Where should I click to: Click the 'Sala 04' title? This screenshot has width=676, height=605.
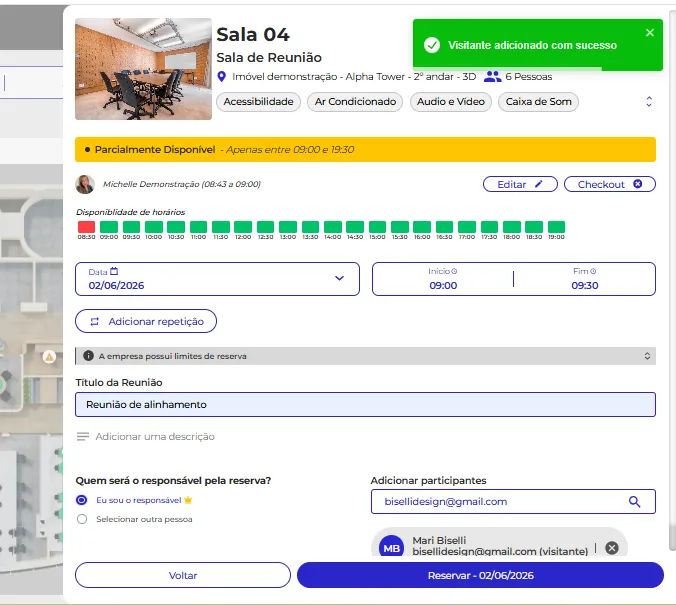pos(253,34)
